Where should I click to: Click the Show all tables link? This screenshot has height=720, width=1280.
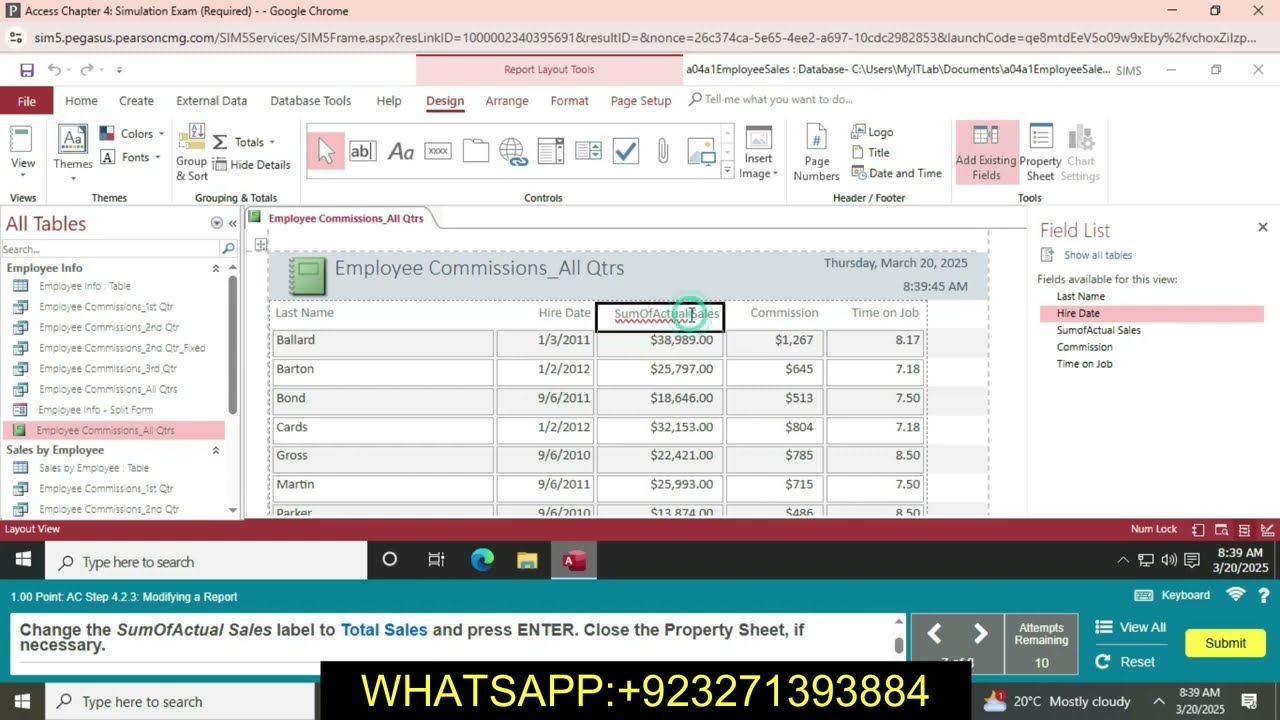tap(1098, 255)
